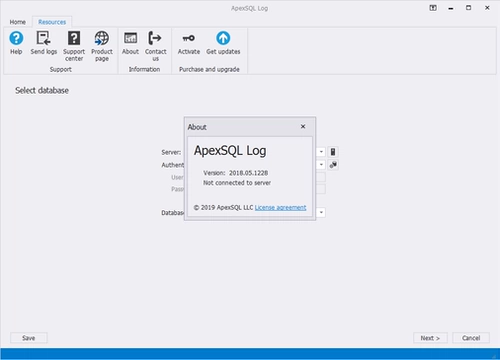Click the Send logs icon
Screen dimensions: 500x360
(44, 43)
